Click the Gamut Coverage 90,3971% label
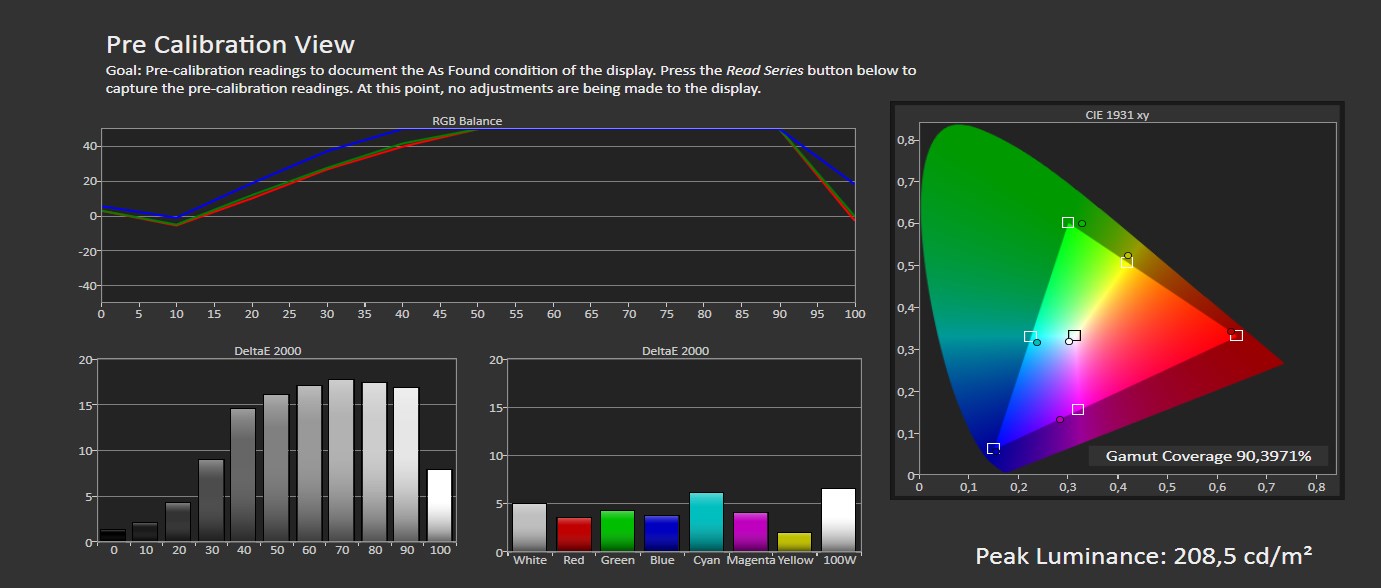1381x588 pixels. [x=1206, y=456]
